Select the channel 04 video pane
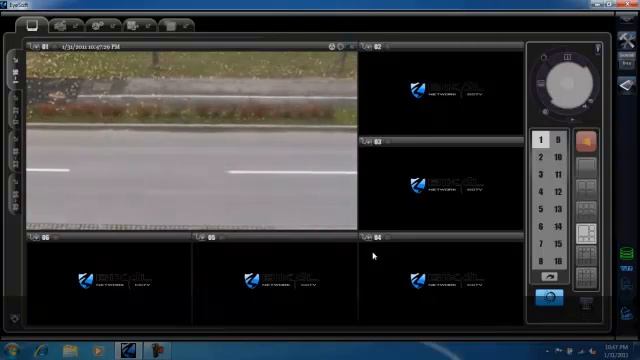Screen dimensions: 640x360 (x=441, y=283)
